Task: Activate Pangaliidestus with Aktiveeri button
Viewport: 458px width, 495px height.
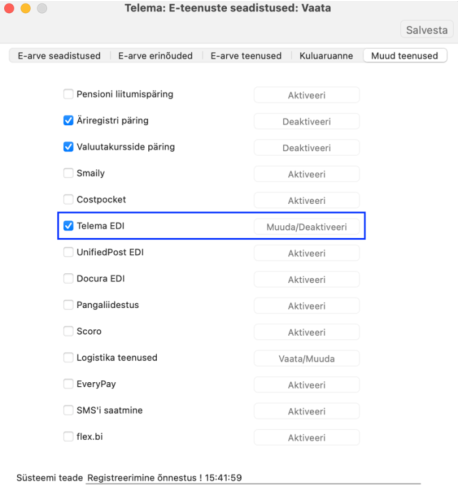Action: pyautogui.click(x=307, y=306)
